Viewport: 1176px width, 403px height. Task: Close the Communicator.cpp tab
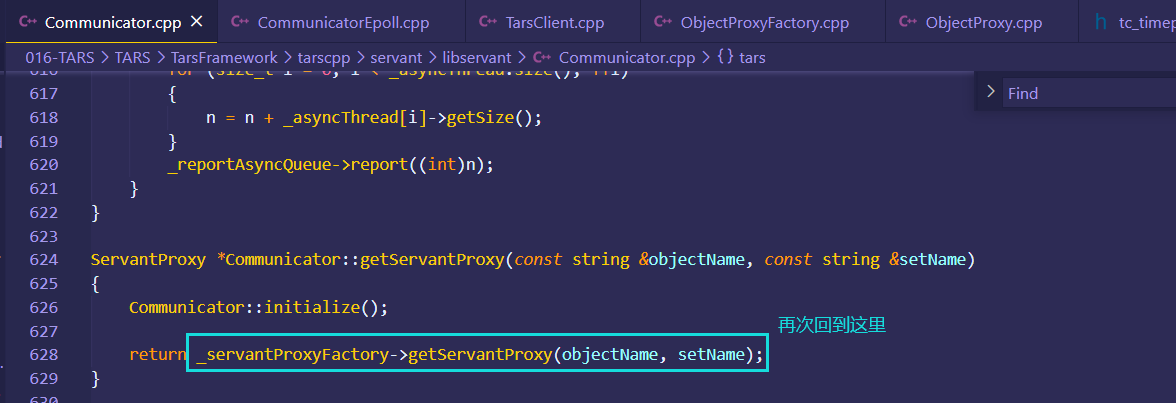197,22
